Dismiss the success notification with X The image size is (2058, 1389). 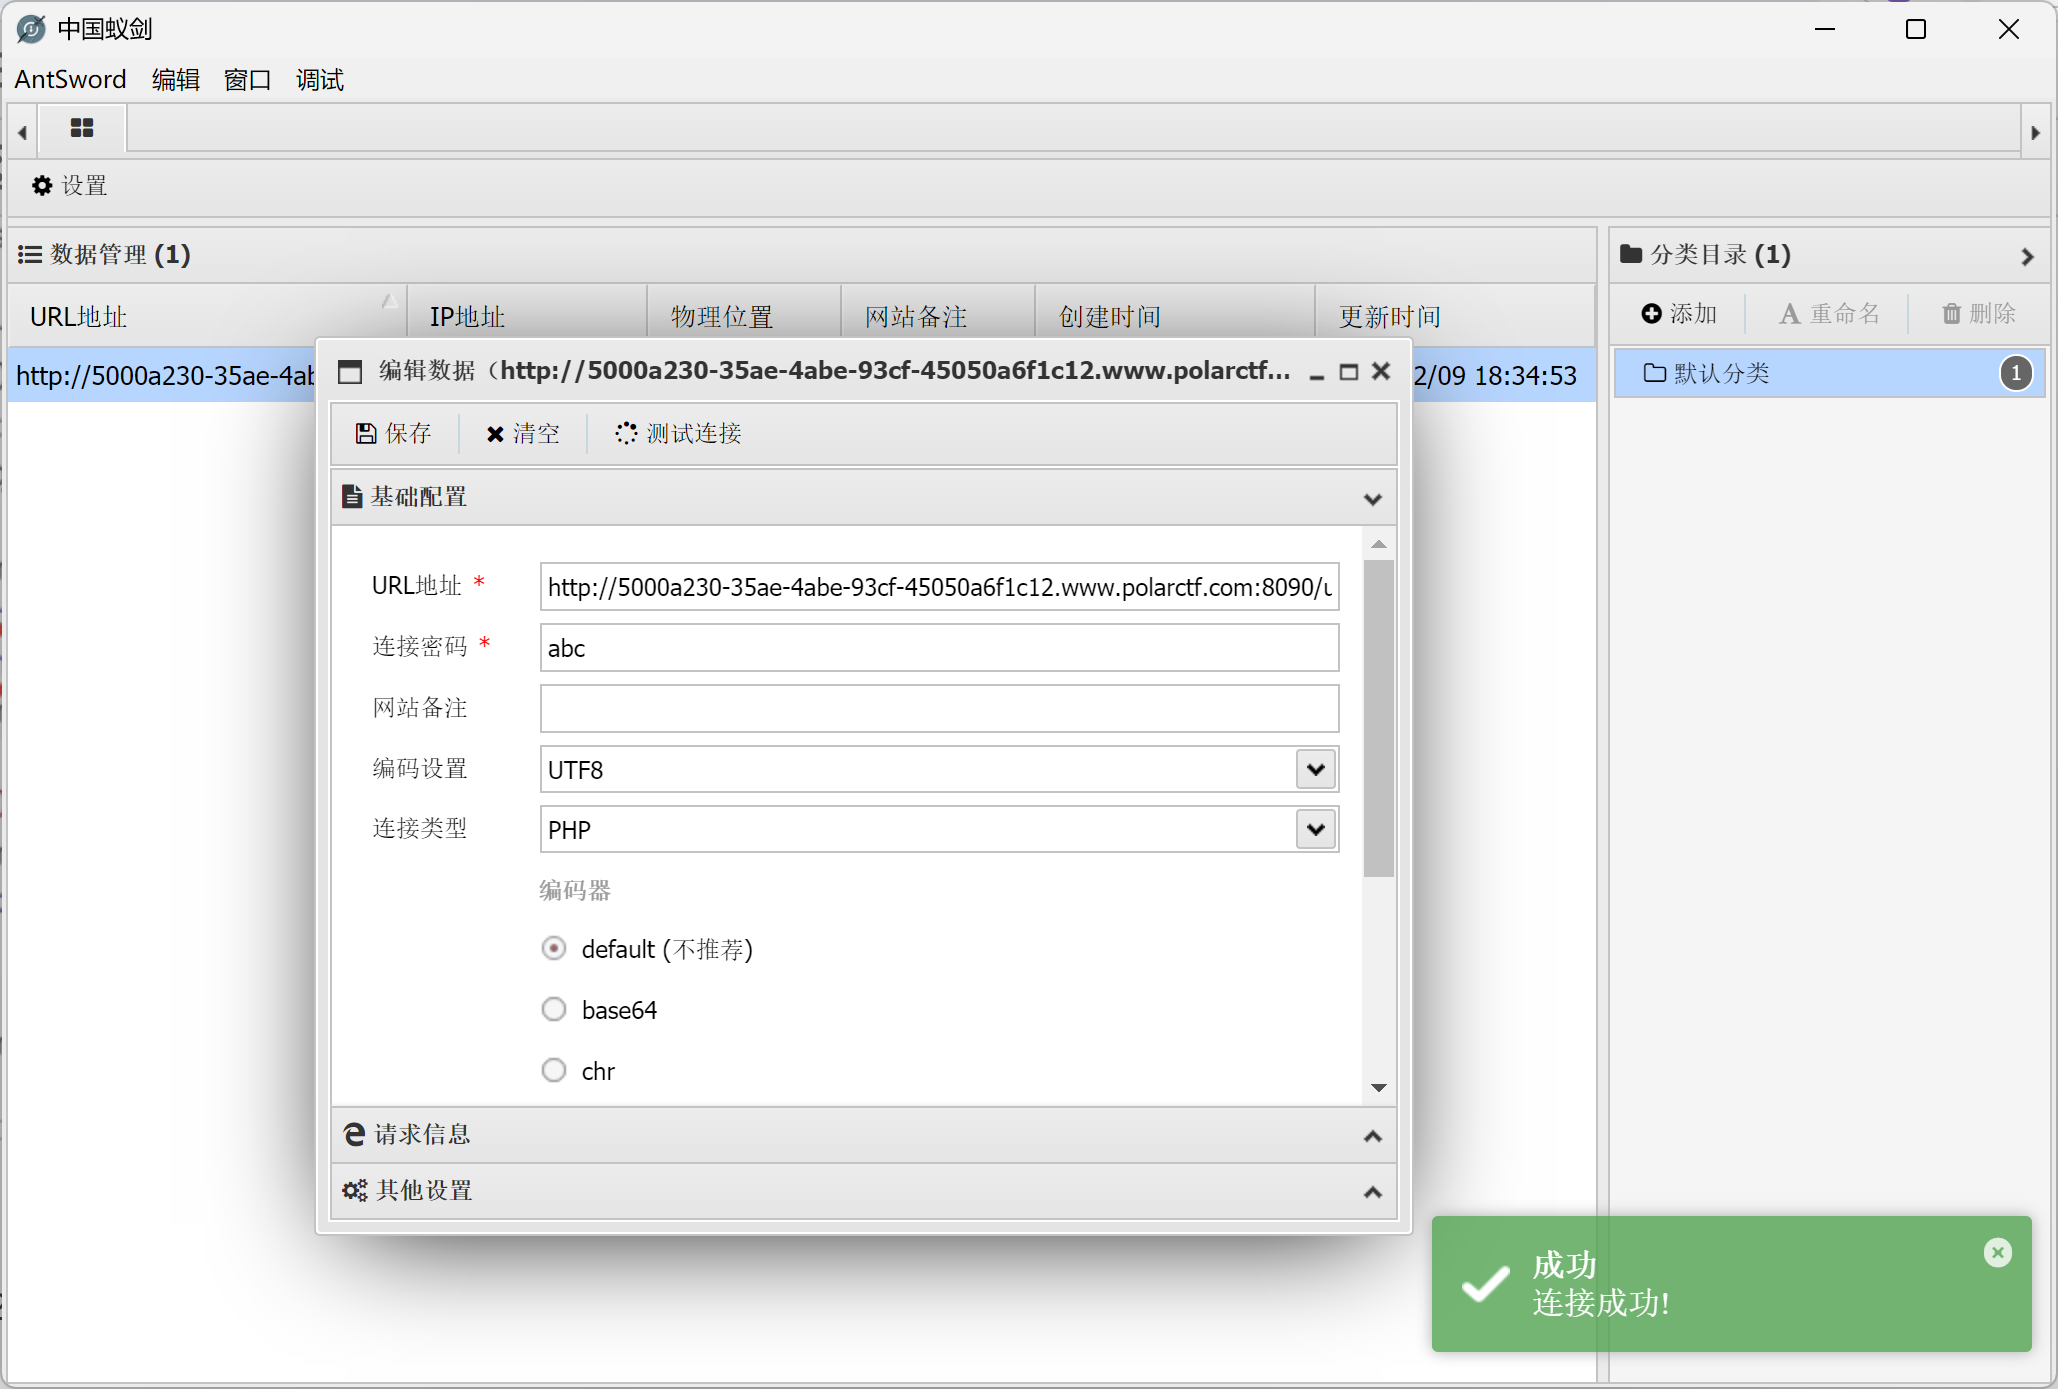[x=1997, y=1252]
